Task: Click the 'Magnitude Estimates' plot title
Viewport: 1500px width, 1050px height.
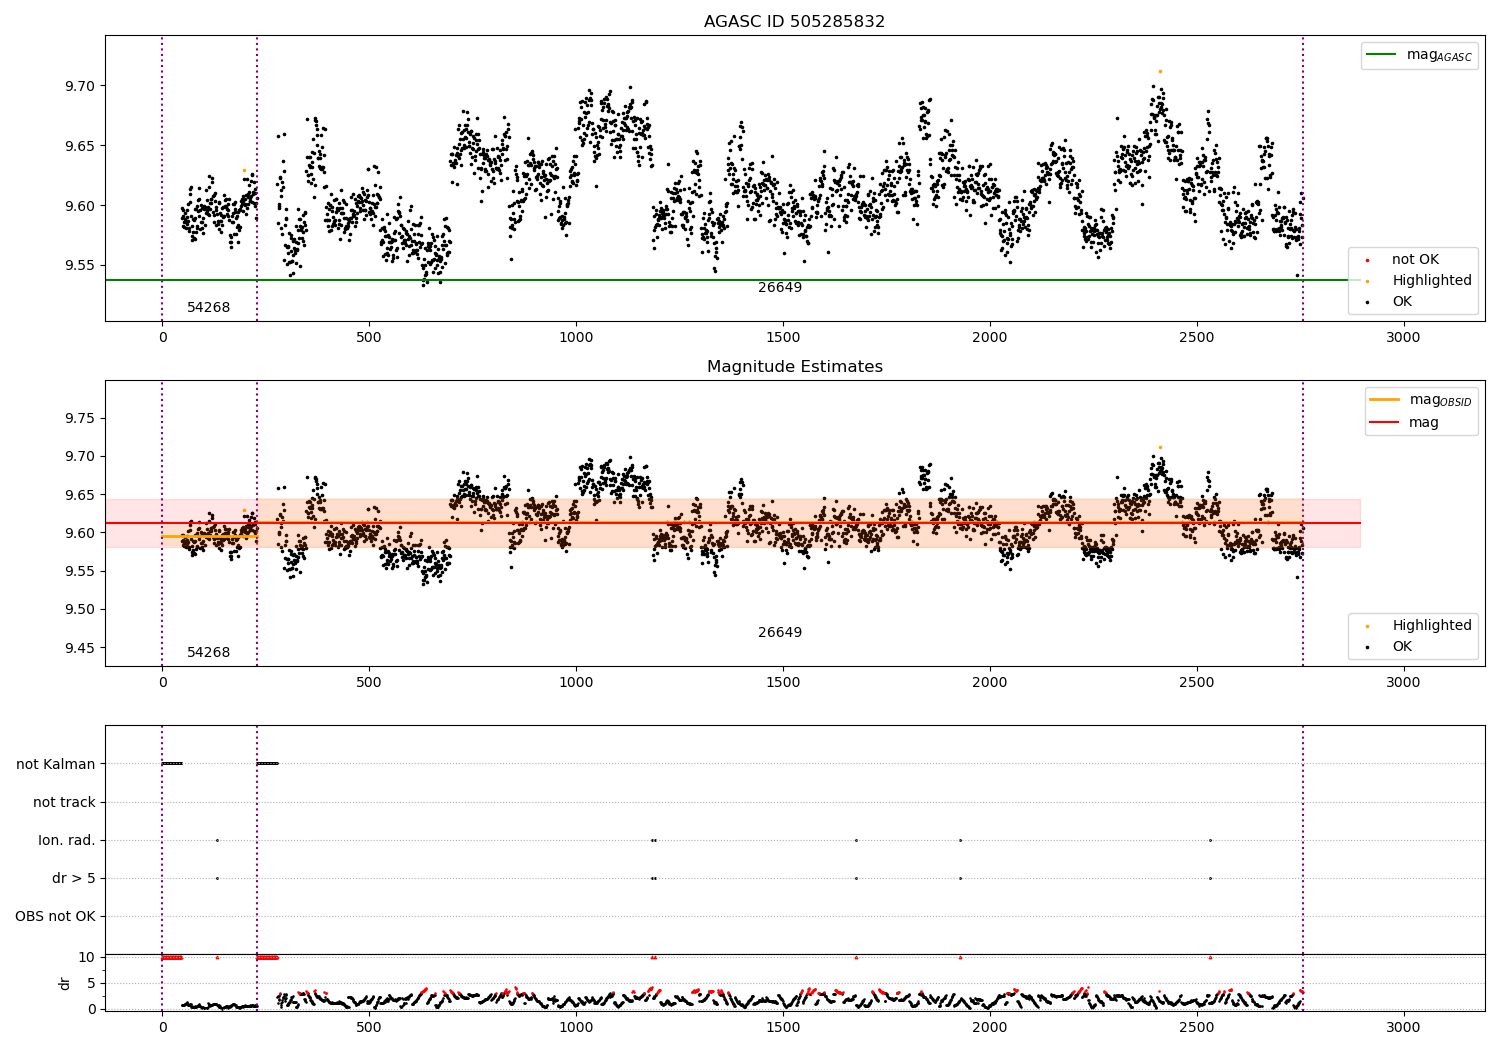Action: 794,367
